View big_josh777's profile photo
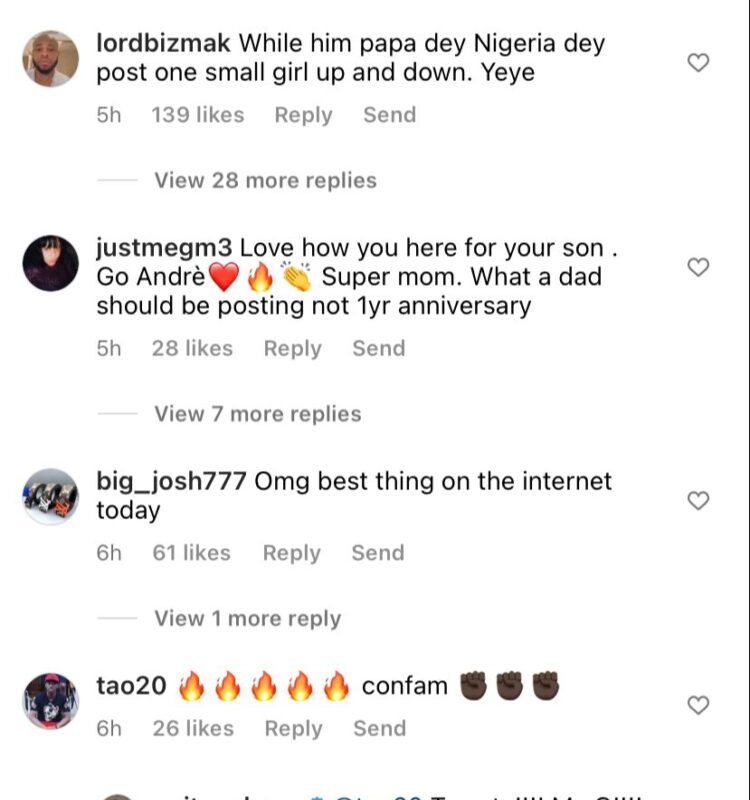 50,497
